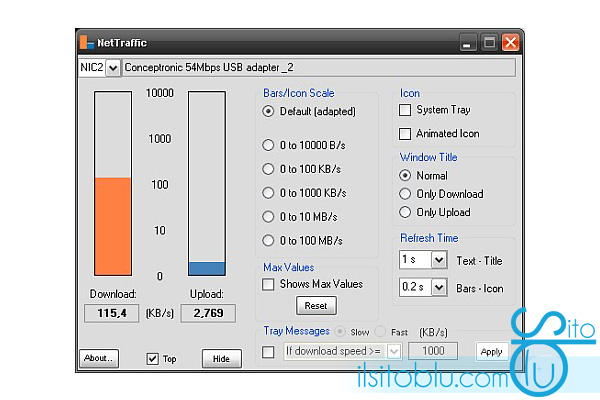Screen dimensions: 600x400
Task: Open the 'If download speed >=' dropdown
Action: click(394, 351)
